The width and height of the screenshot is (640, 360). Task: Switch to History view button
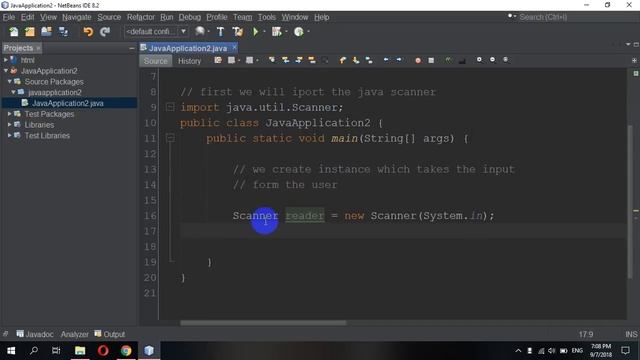pos(189,61)
